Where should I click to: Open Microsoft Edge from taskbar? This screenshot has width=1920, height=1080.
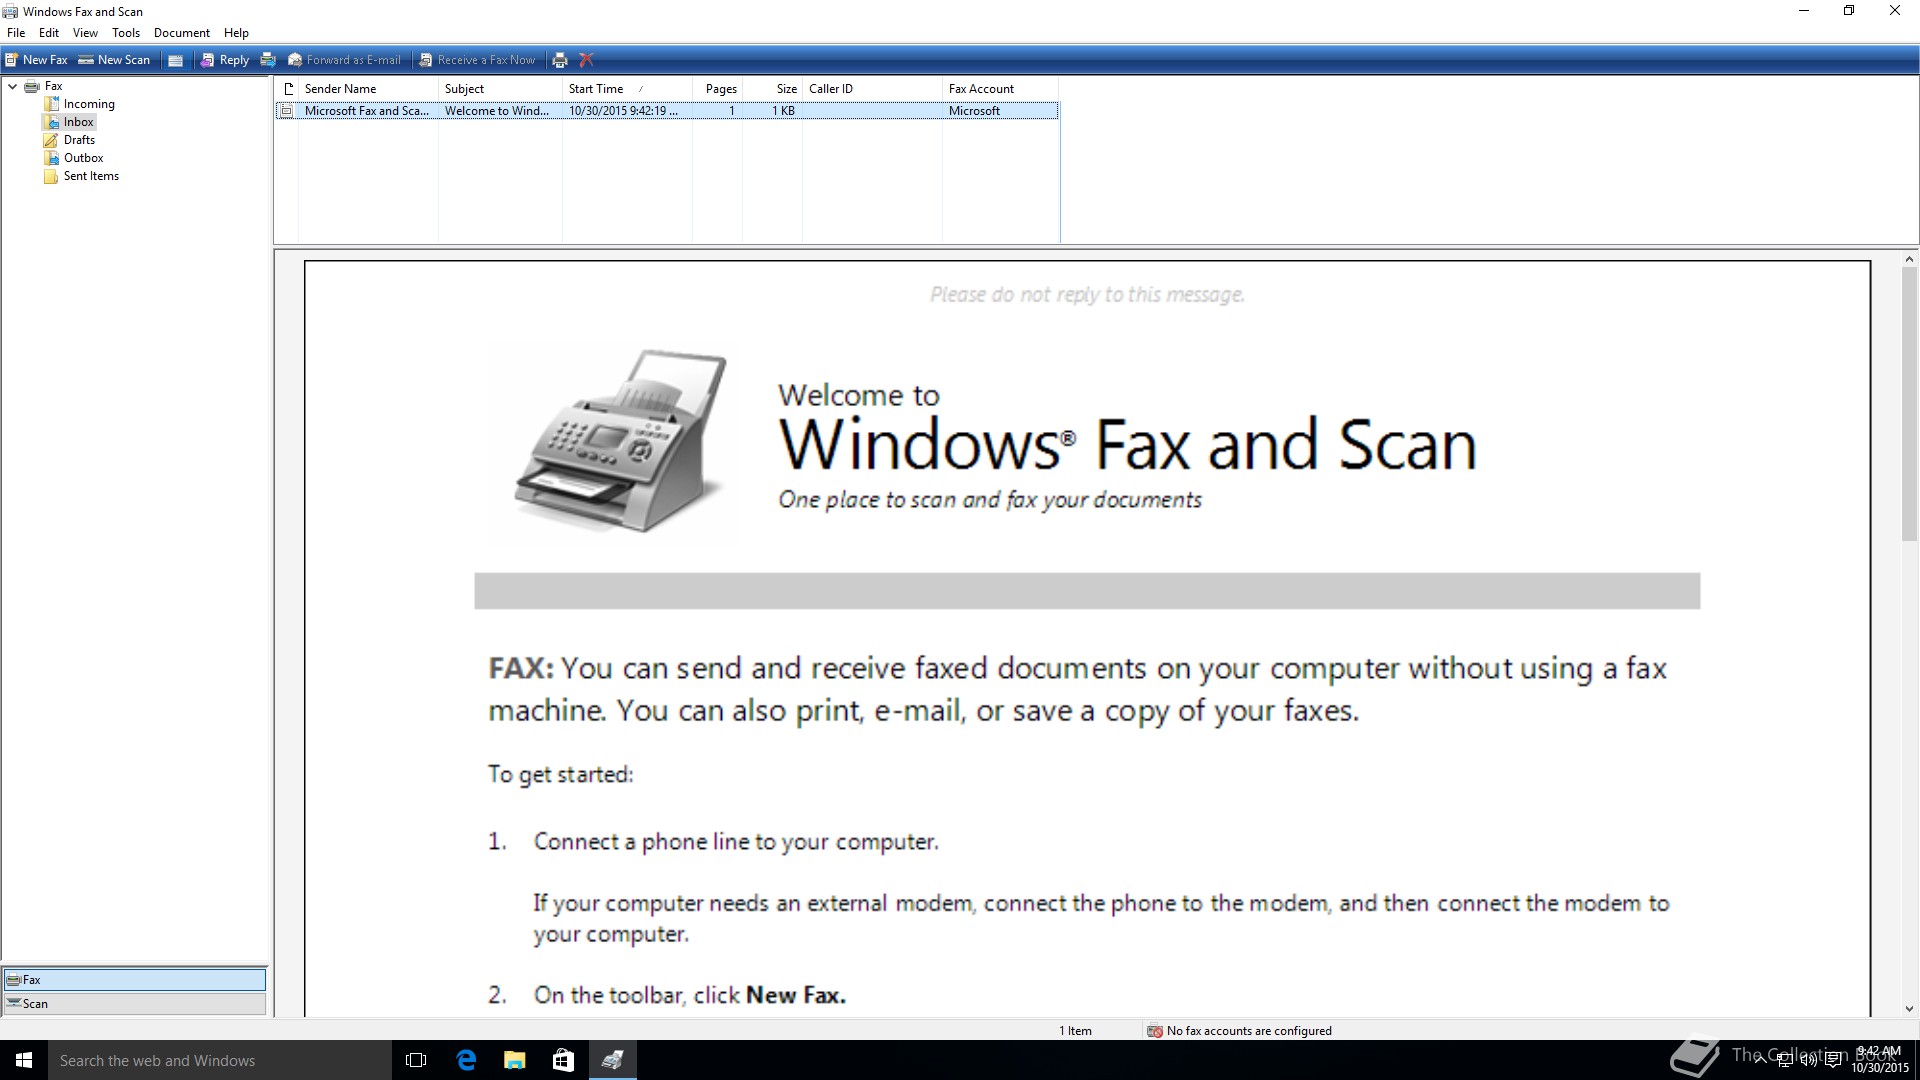click(466, 1060)
